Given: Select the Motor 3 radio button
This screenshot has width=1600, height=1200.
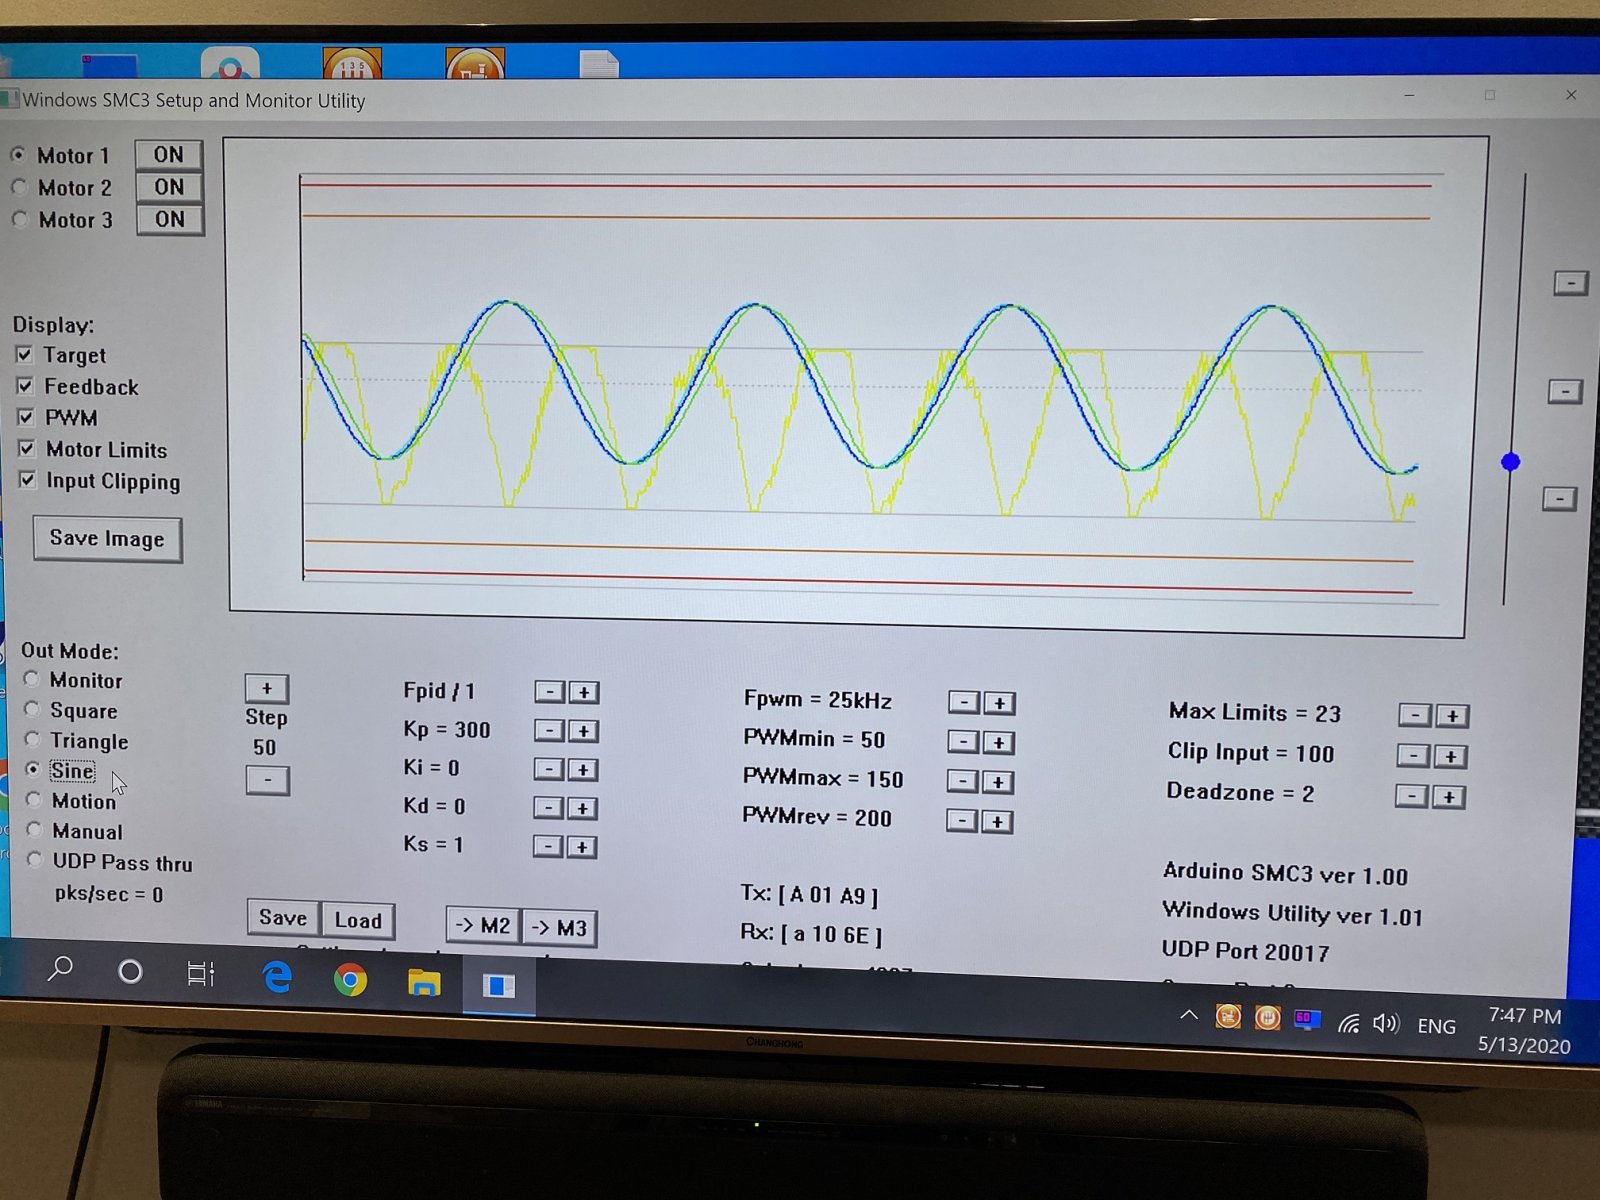Looking at the screenshot, I should [19, 219].
